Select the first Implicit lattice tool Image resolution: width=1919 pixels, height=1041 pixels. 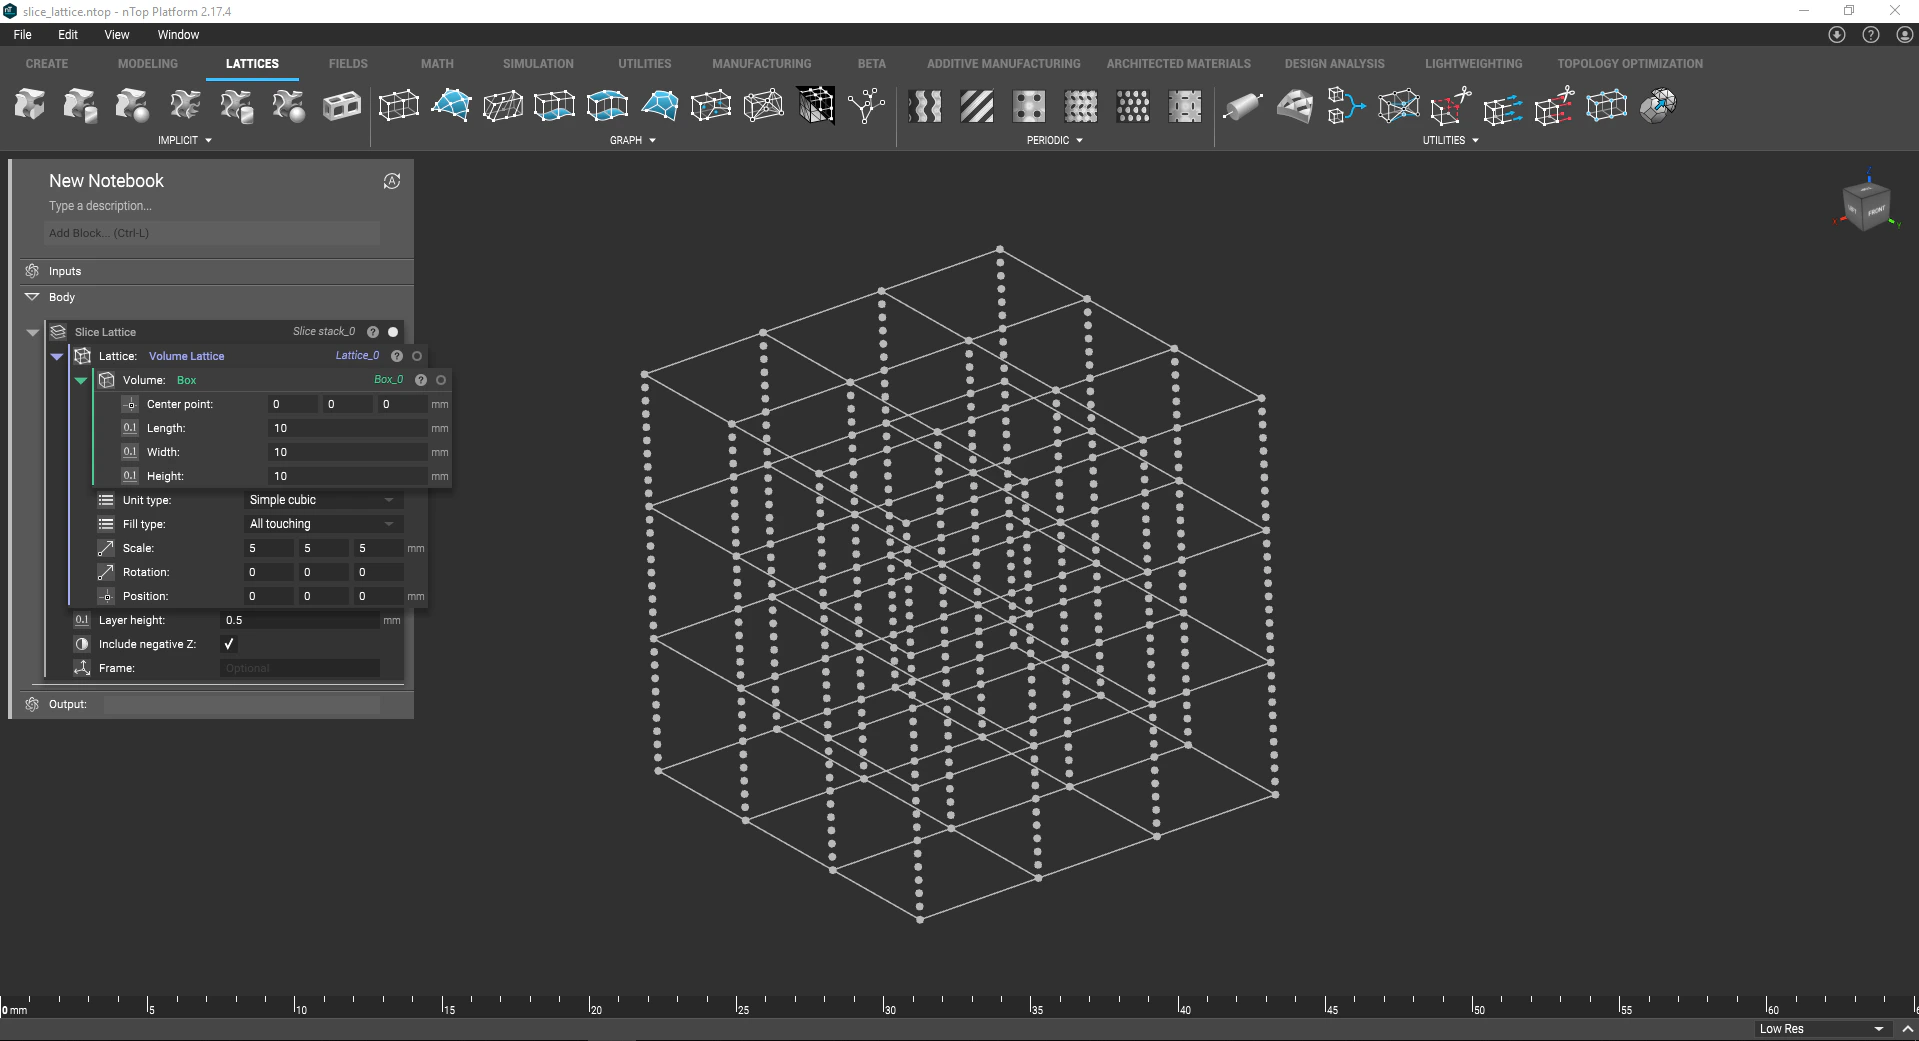pyautogui.click(x=29, y=105)
